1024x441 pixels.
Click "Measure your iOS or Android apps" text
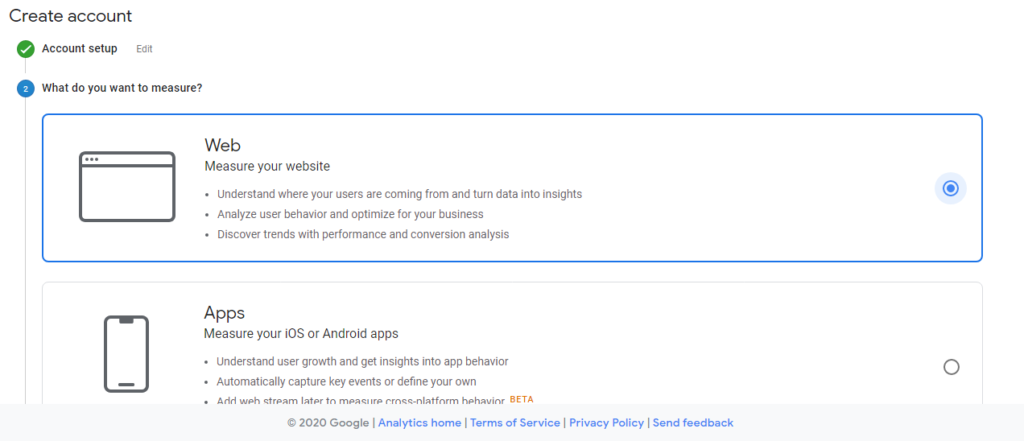pos(301,334)
